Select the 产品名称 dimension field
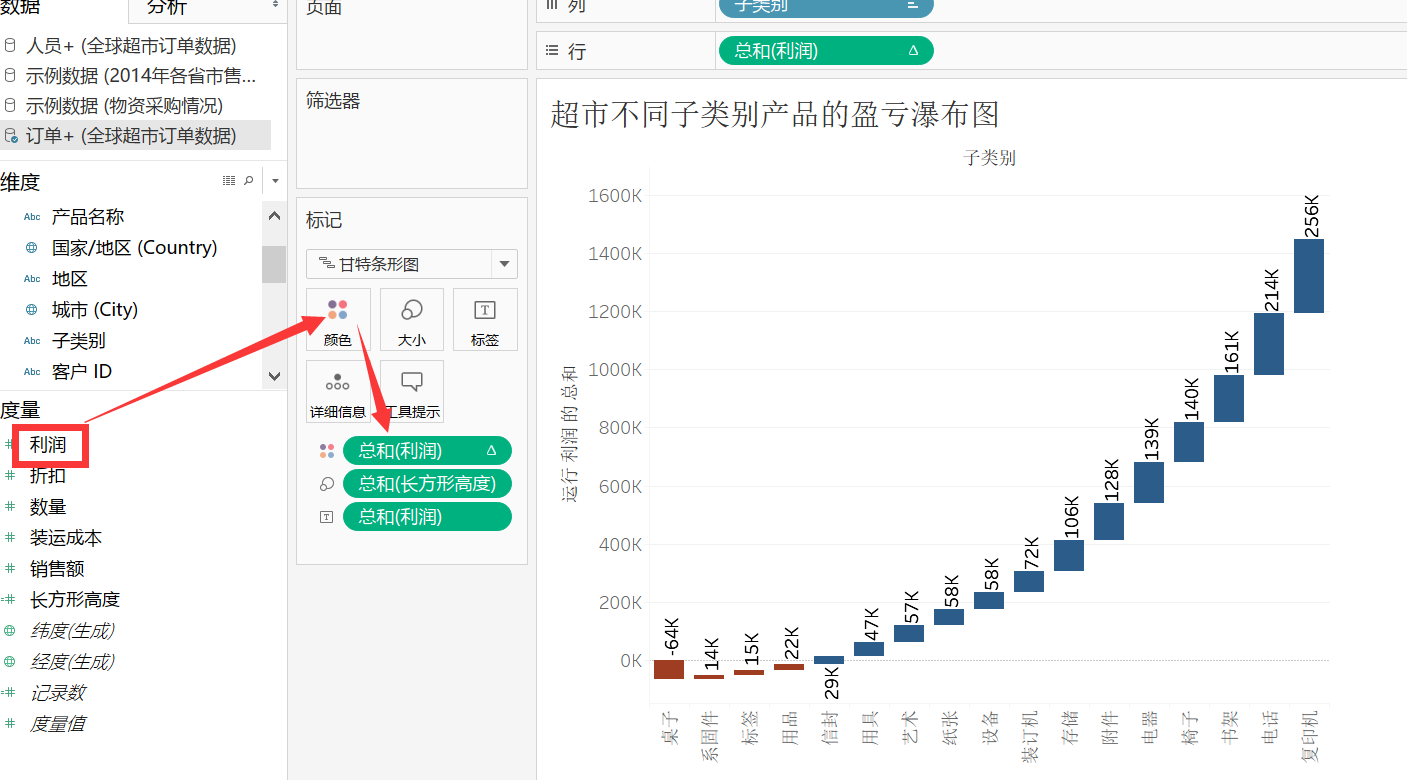The height and width of the screenshot is (780, 1407). pos(88,217)
